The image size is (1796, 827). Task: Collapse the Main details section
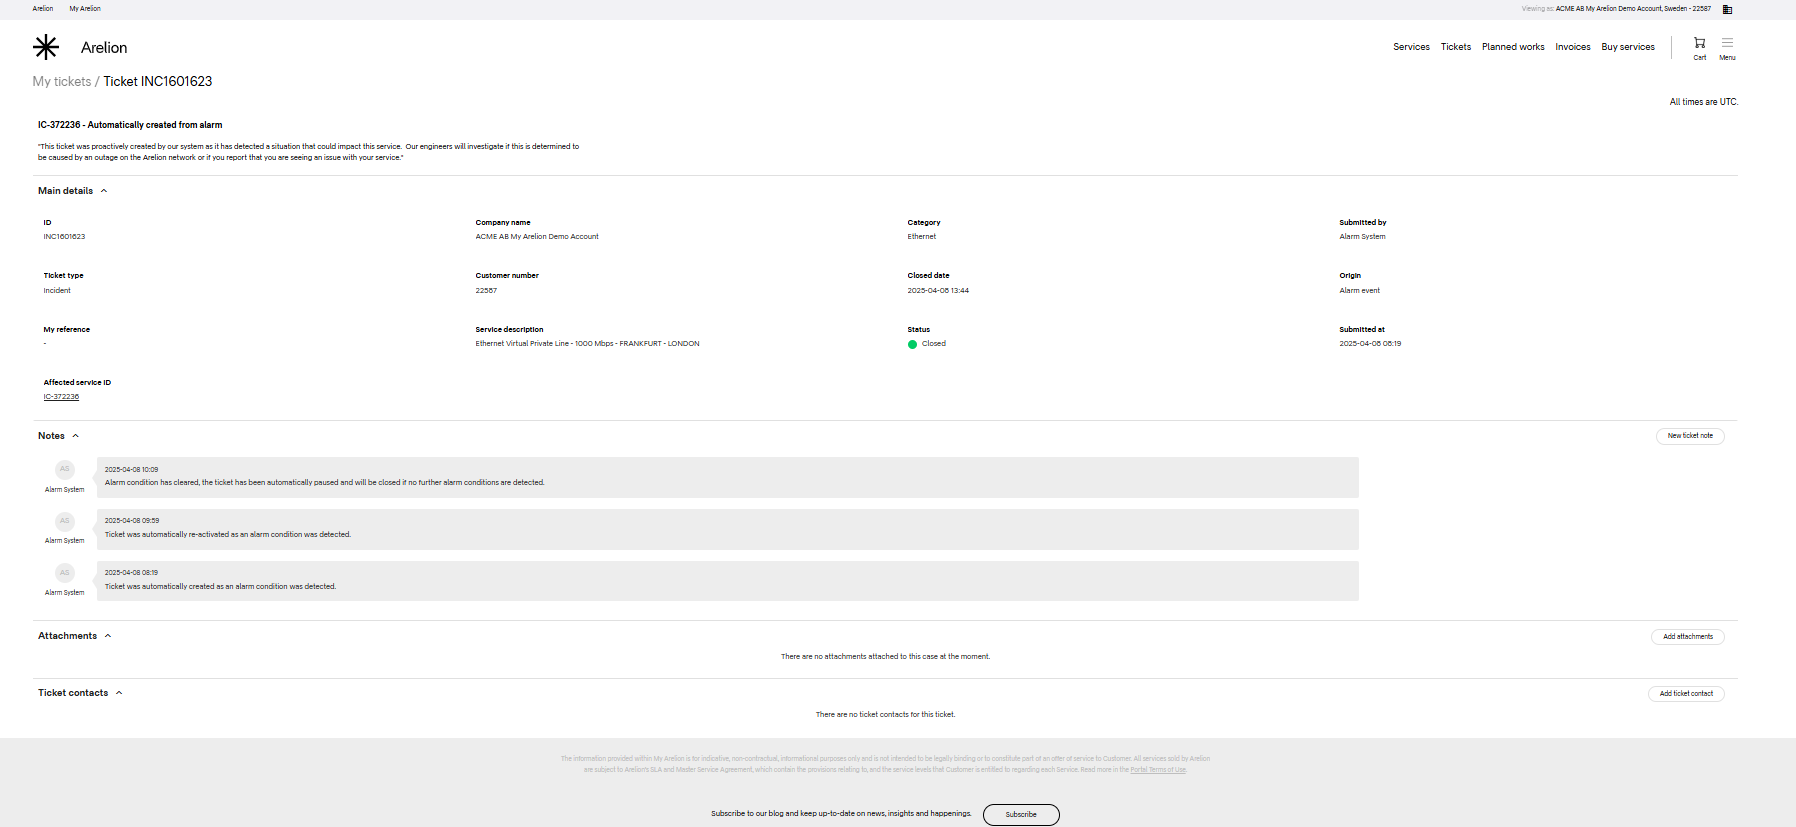tap(104, 191)
